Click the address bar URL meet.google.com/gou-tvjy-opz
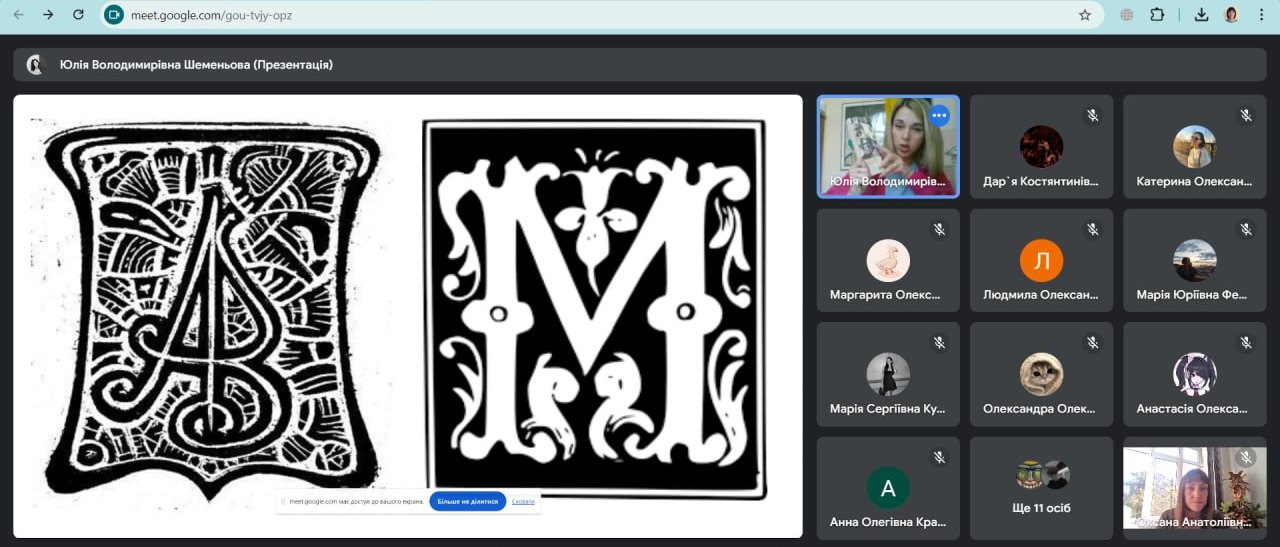 (x=211, y=15)
